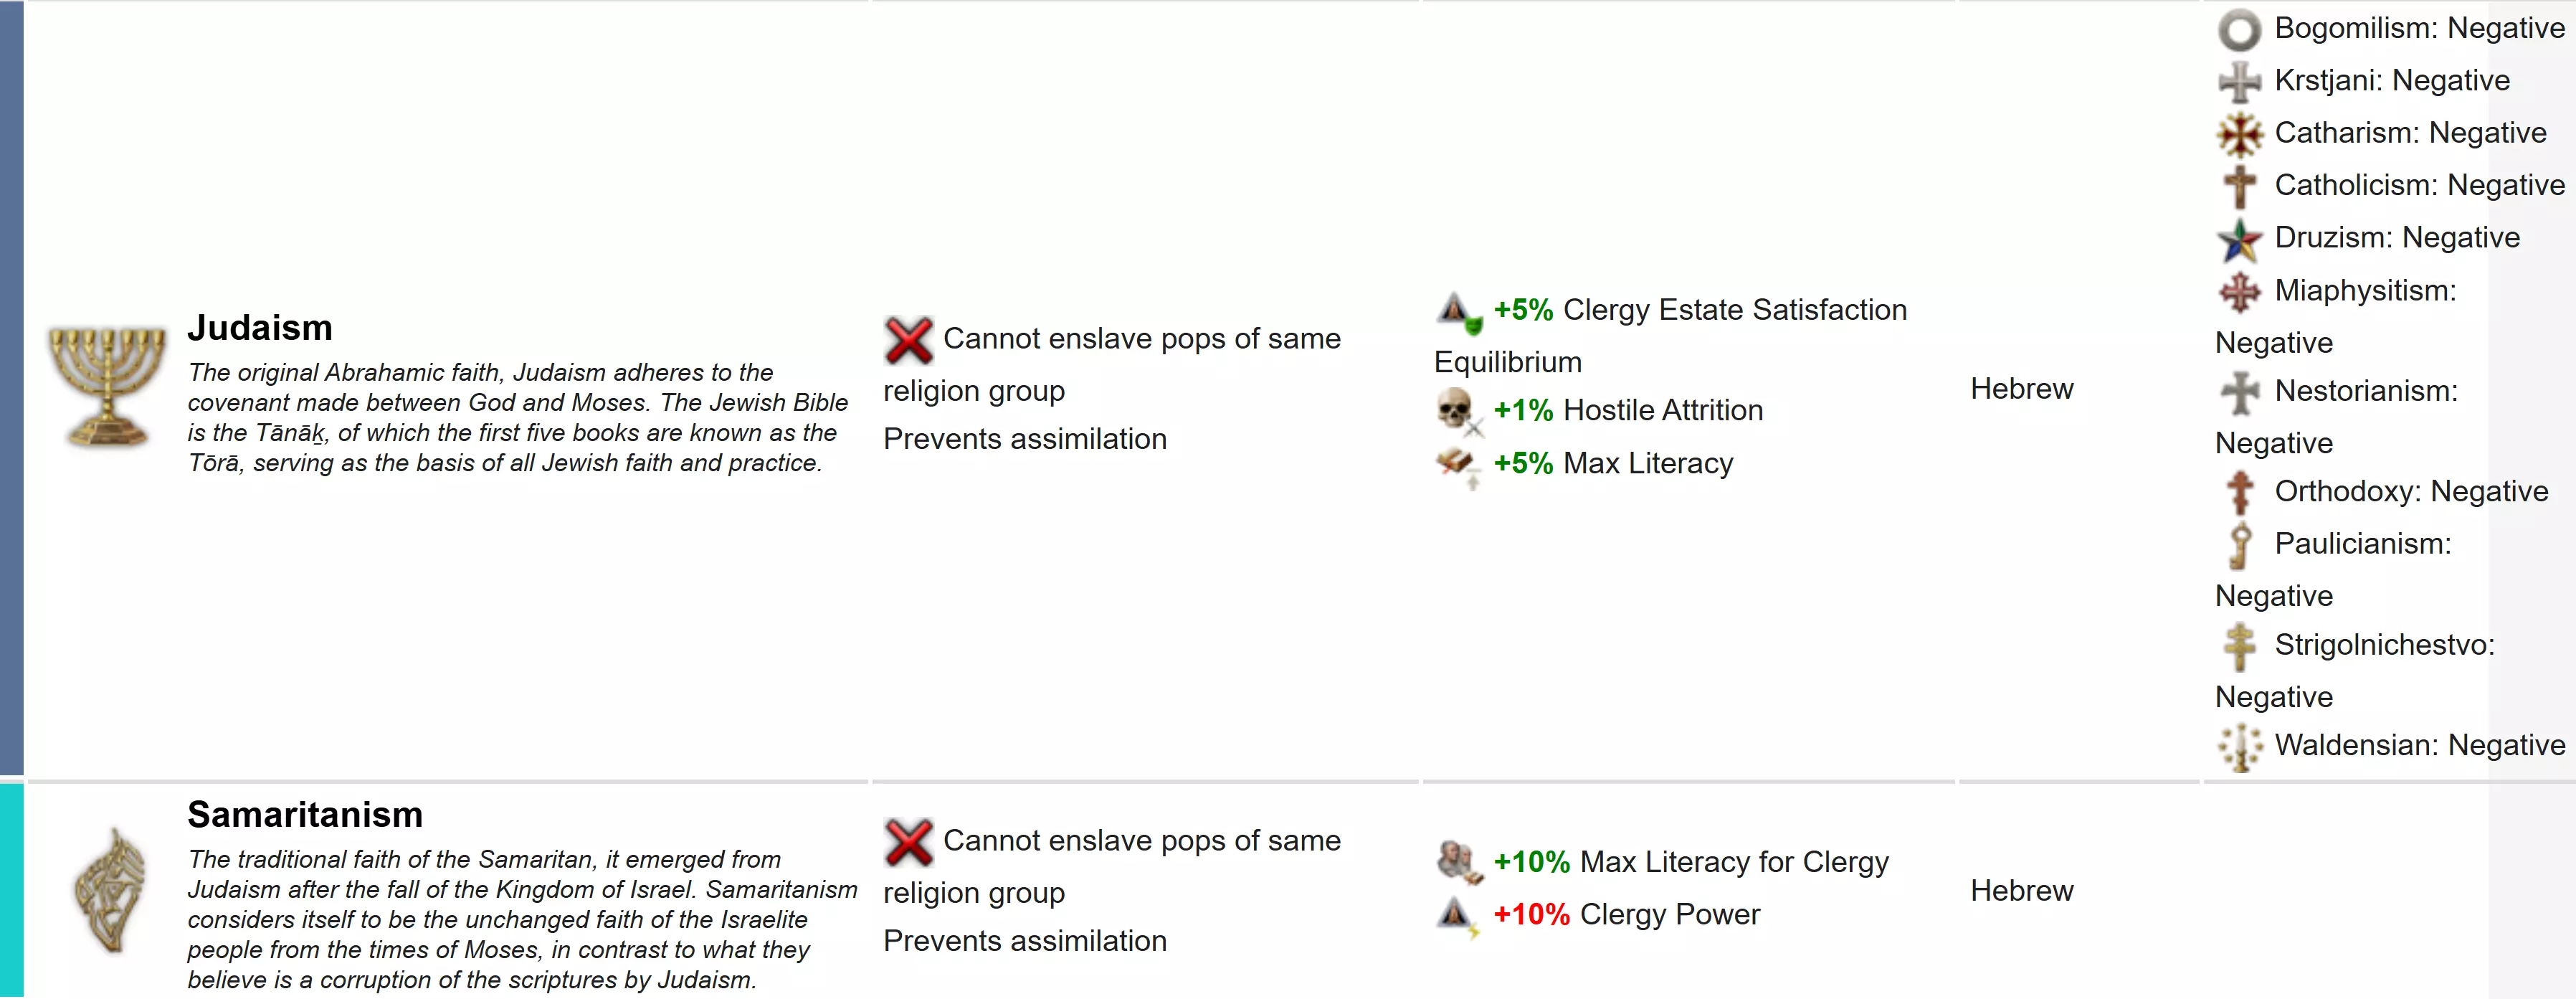This screenshot has height=999, width=2576.
Task: Click the Judaism menorah icon
Action: [107, 388]
